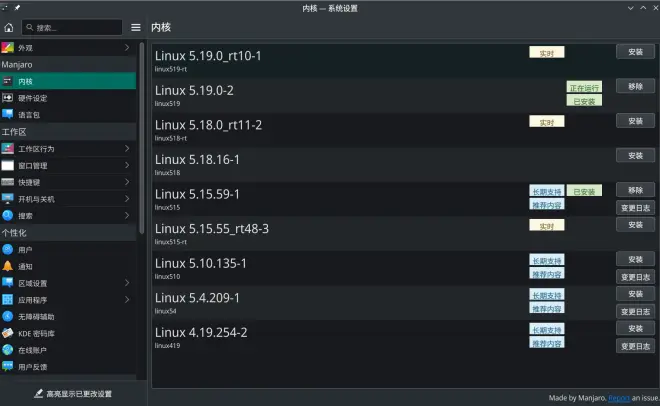Click the Linux 5.18.16-1 title text
The height and width of the screenshot is (406, 660).
click(197, 160)
